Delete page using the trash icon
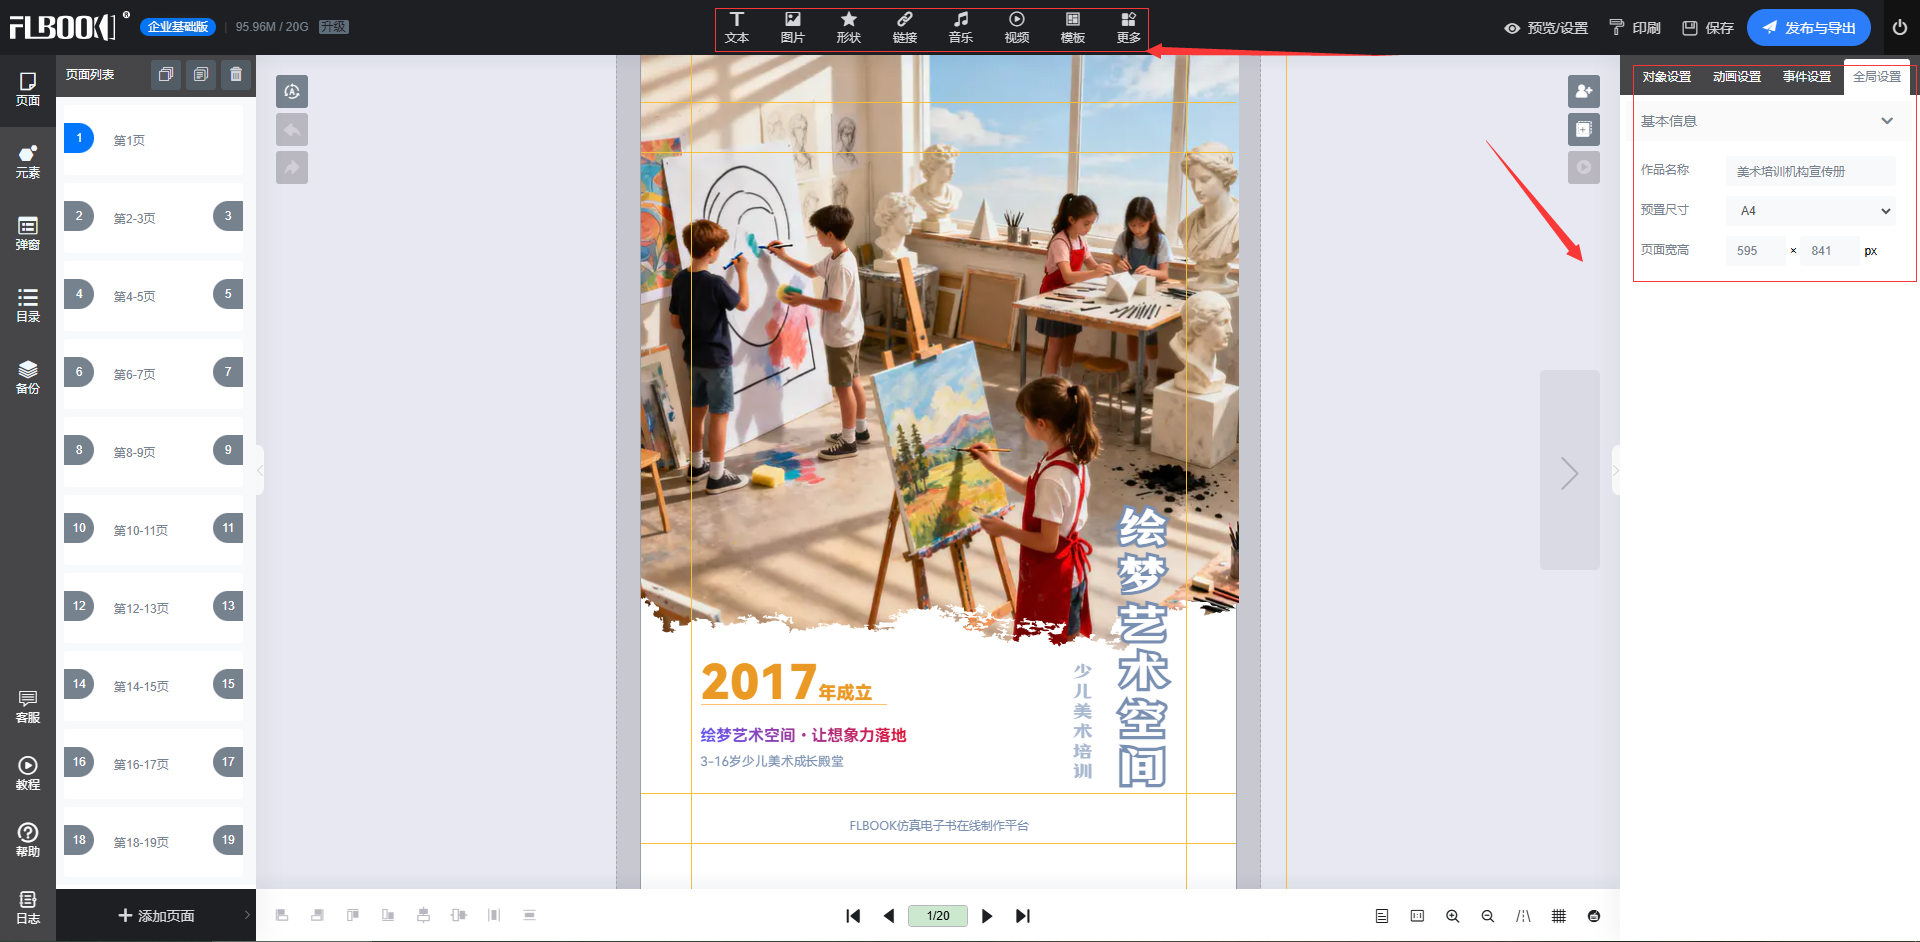This screenshot has width=1920, height=942. [236, 74]
